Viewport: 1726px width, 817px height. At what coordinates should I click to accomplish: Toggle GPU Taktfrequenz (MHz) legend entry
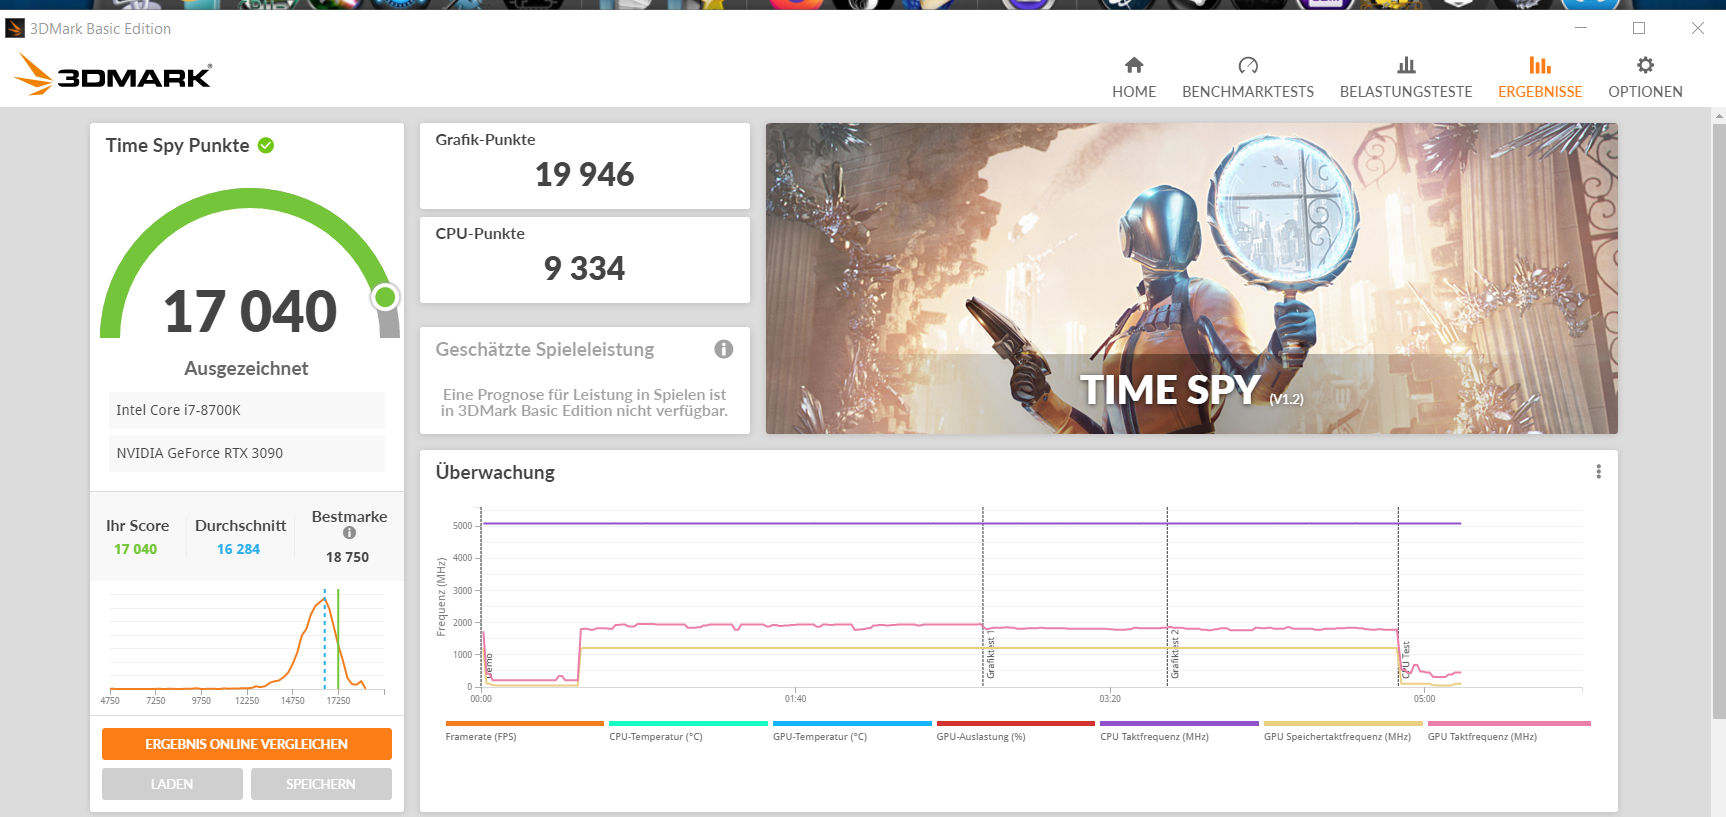(1508, 731)
